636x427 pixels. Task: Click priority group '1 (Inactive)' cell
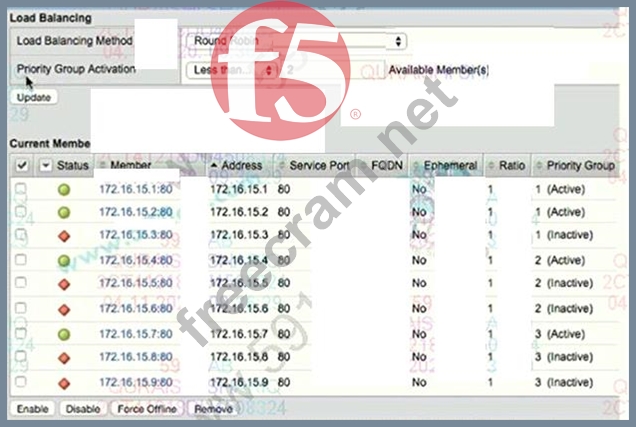tap(564, 235)
